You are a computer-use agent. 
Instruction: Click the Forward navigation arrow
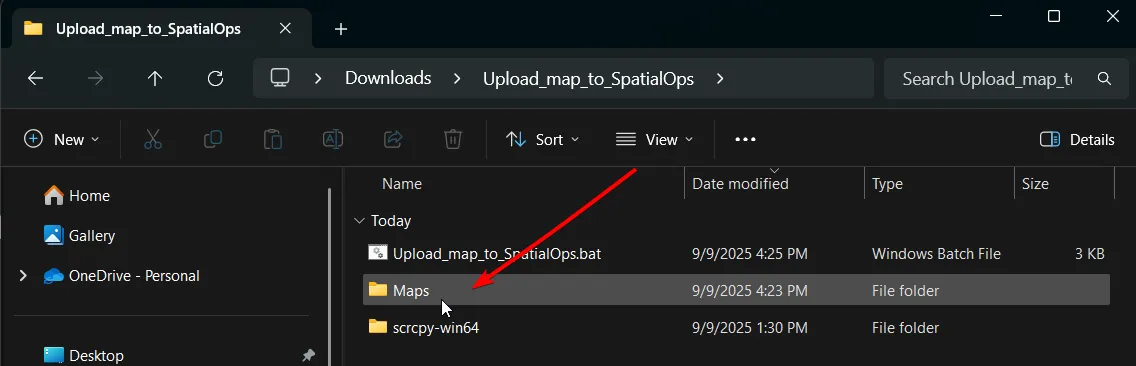point(95,78)
